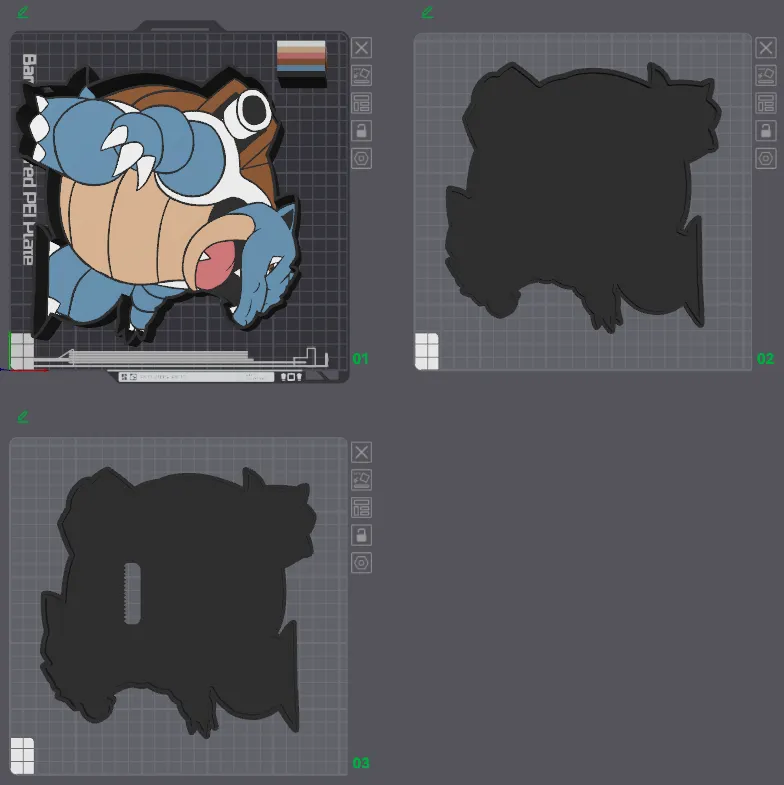The height and width of the screenshot is (785, 784).
Task: Auto orient objects on plate 02
Action: click(x=765, y=76)
